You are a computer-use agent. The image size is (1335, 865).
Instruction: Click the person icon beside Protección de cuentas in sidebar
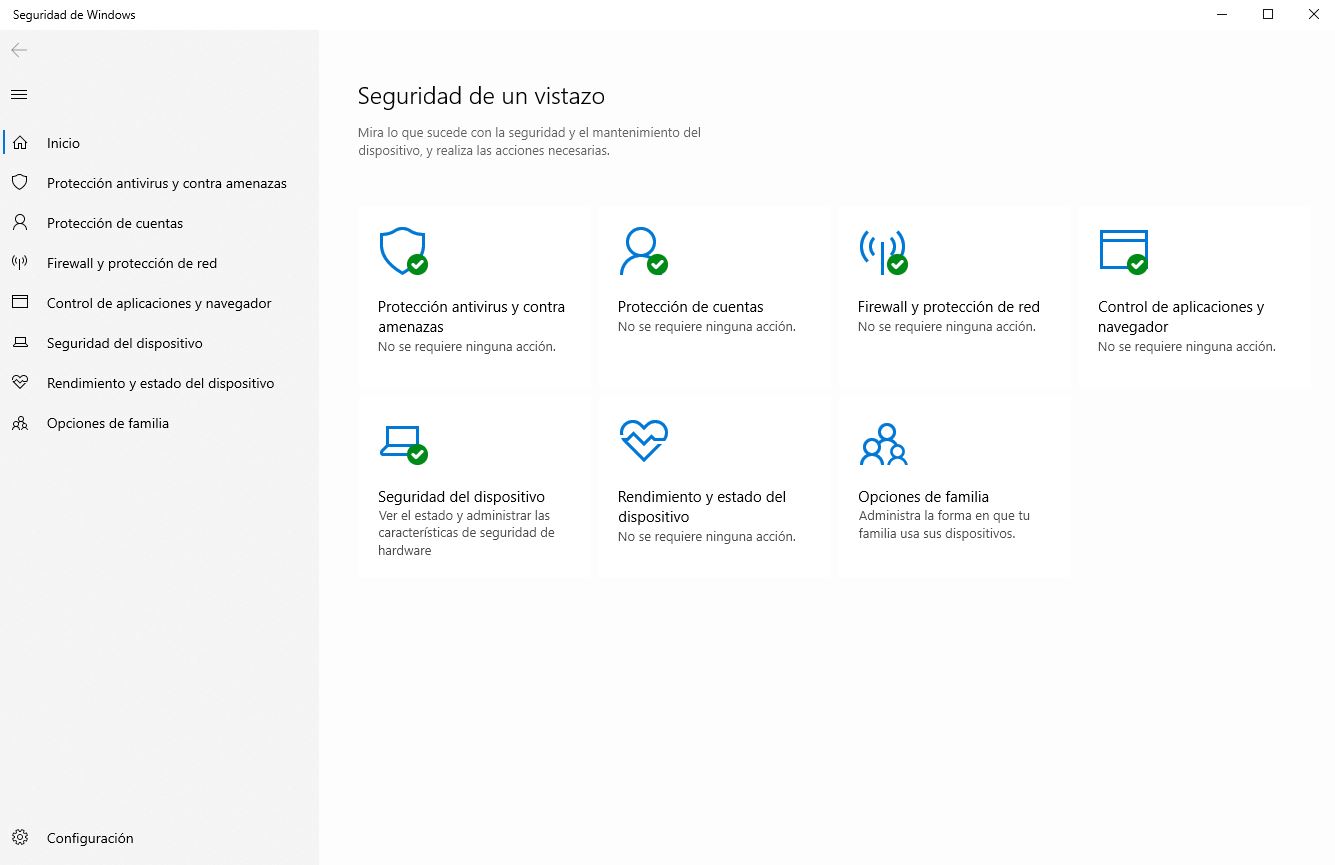[19, 223]
